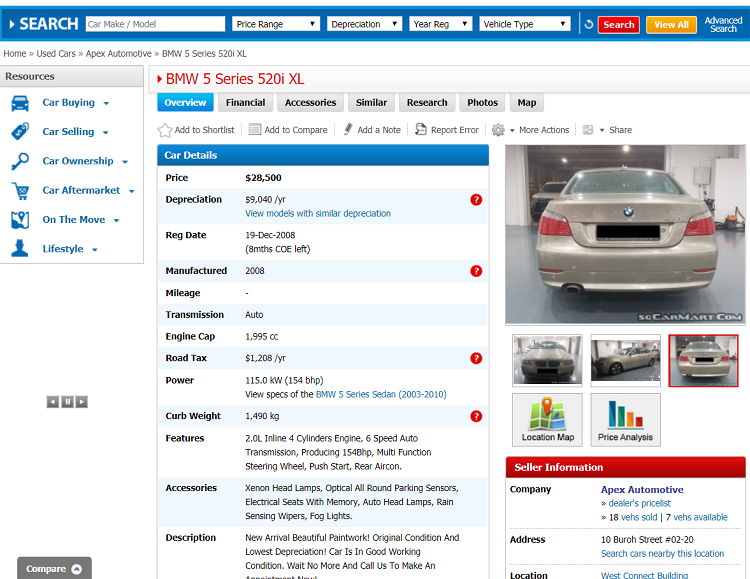Click the Car Buying car icon
The height and width of the screenshot is (579, 750).
(x=20, y=103)
